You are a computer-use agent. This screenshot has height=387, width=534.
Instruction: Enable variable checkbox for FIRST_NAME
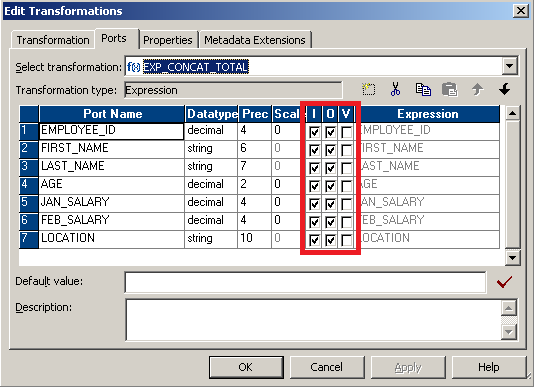click(x=347, y=150)
